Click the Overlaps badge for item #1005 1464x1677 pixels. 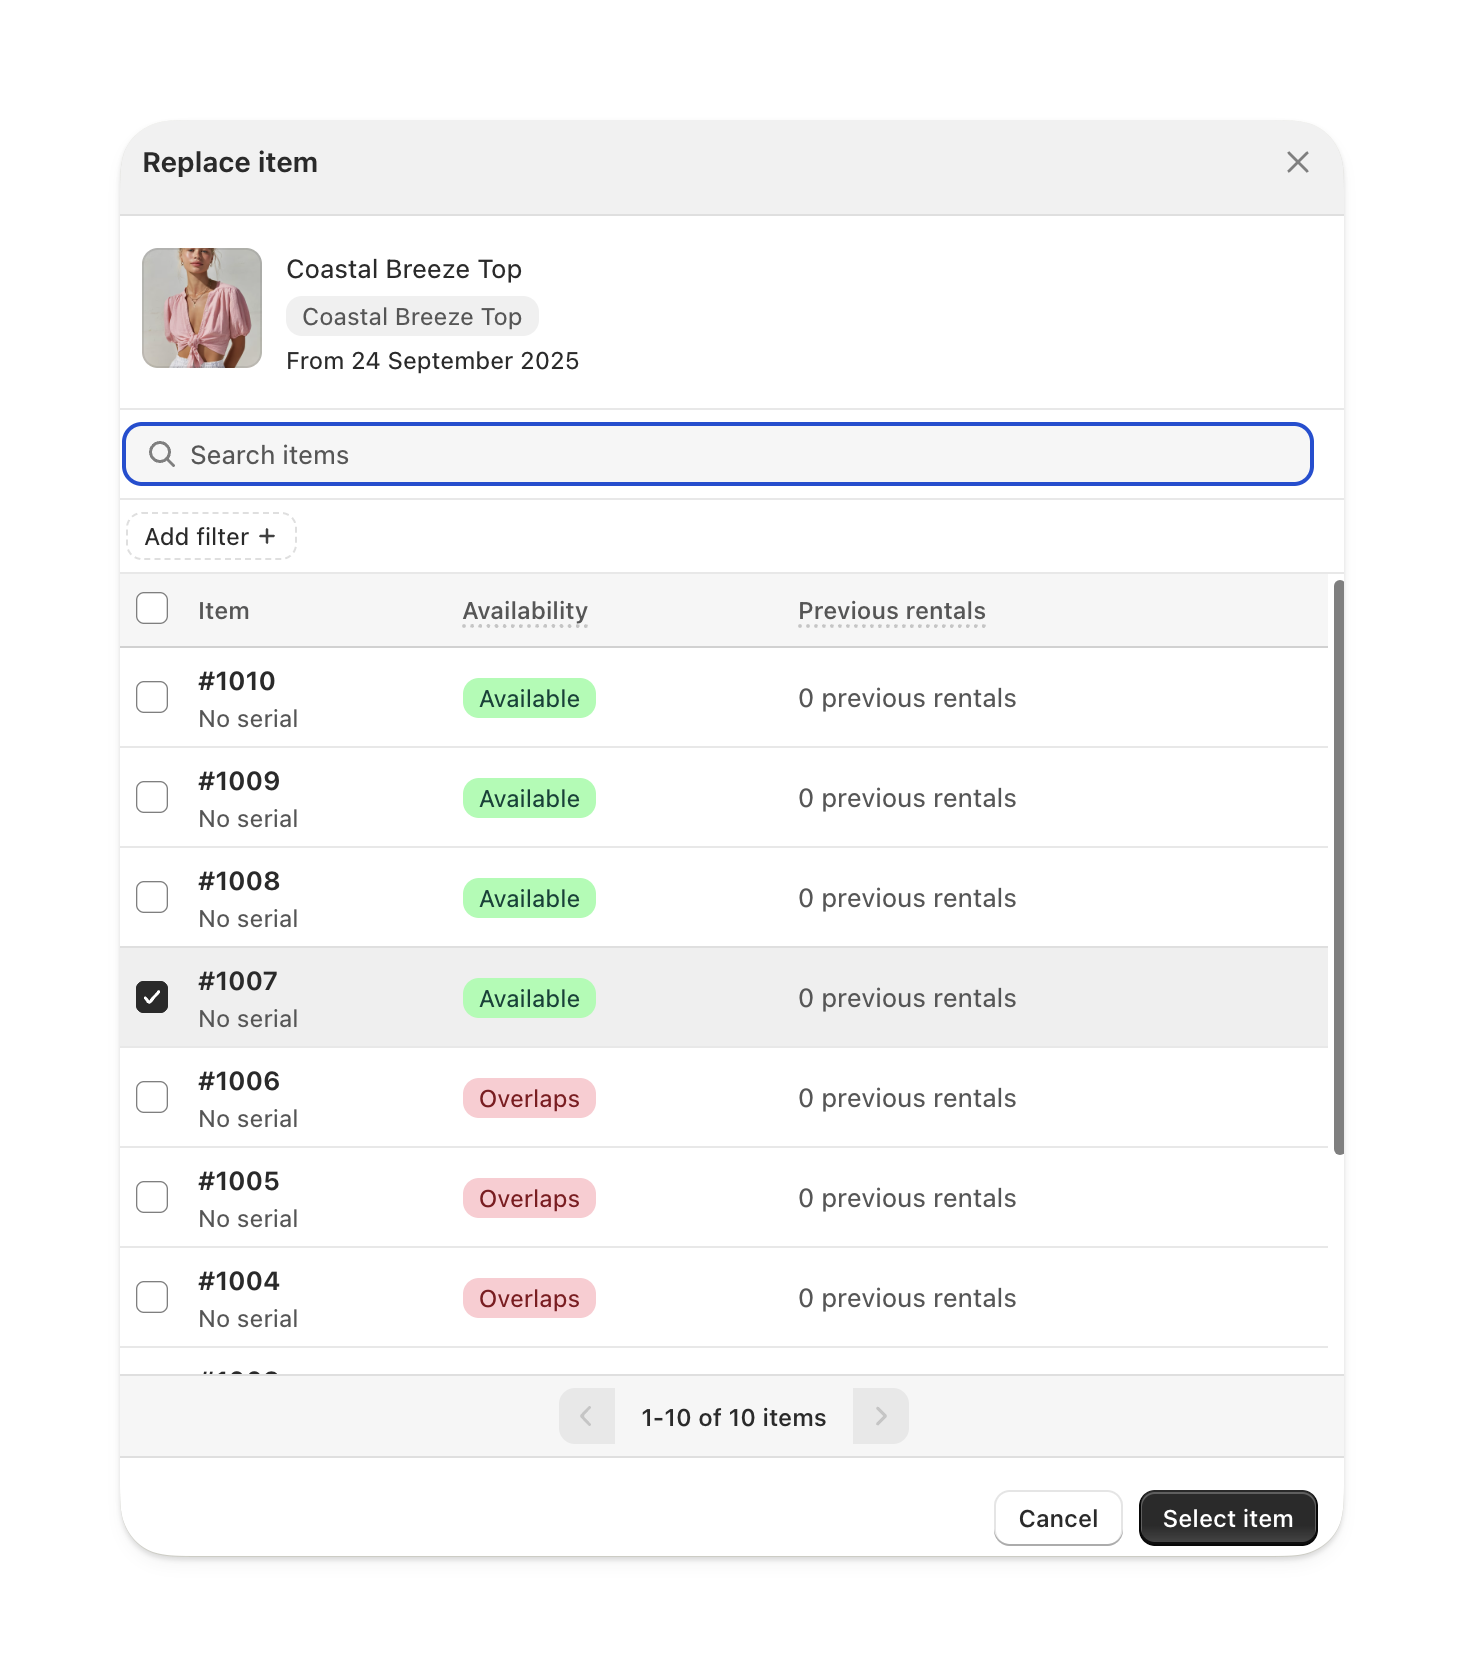click(x=529, y=1198)
